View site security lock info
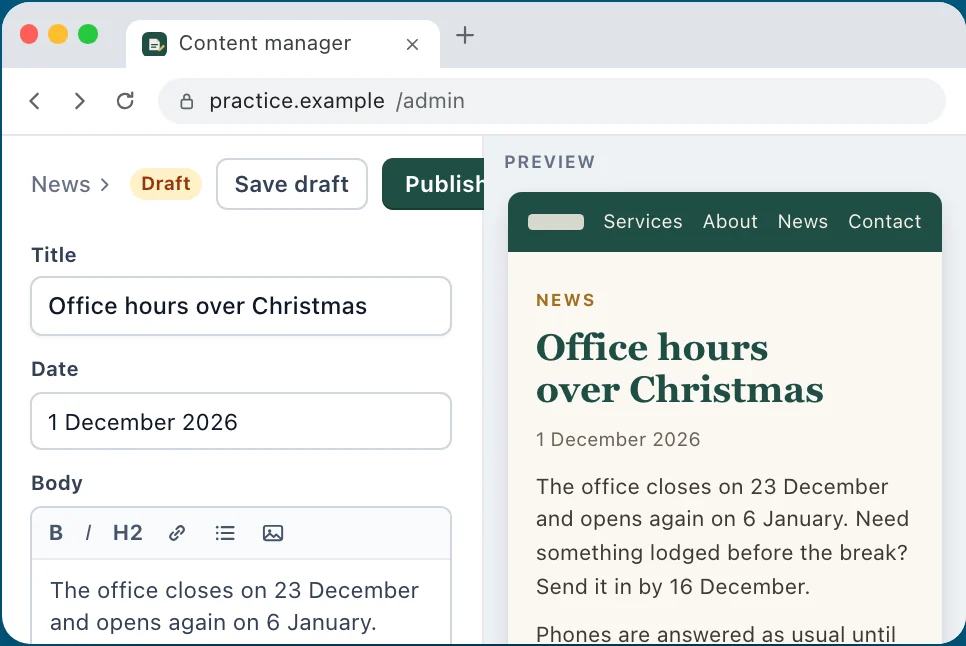The image size is (966, 646). click(x=187, y=102)
